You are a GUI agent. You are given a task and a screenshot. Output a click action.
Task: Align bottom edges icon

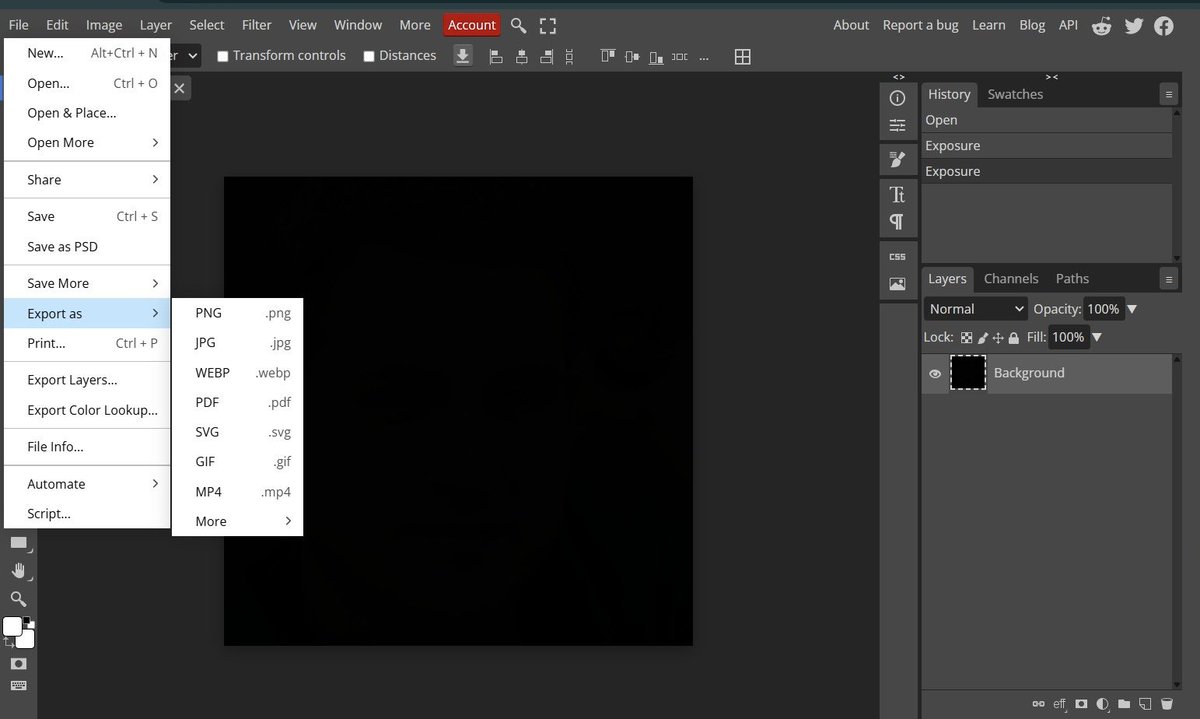[x=655, y=56]
